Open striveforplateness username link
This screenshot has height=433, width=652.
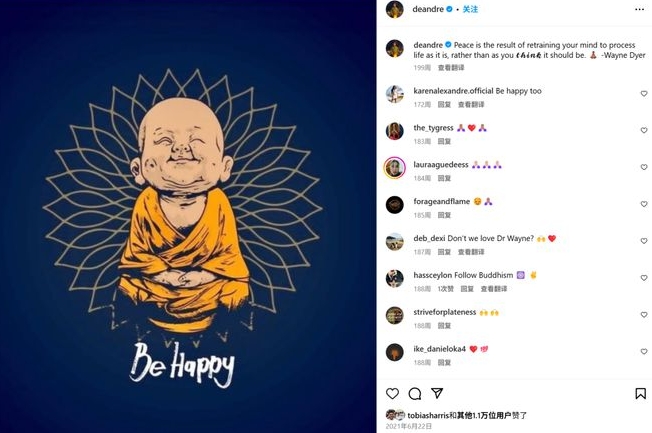point(445,312)
